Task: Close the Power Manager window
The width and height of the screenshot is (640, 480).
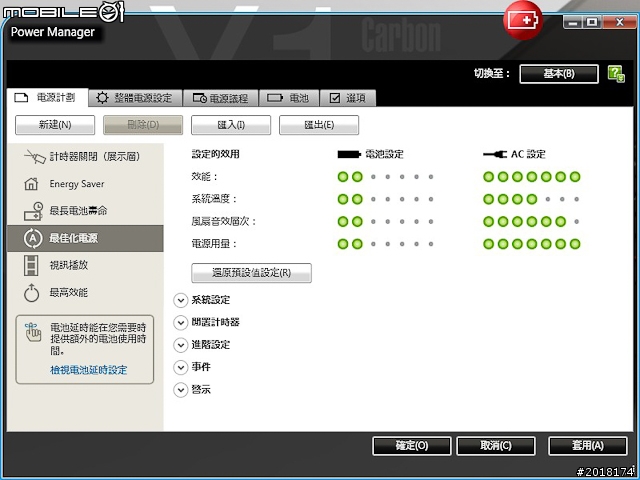Action: pyautogui.click(x=619, y=22)
